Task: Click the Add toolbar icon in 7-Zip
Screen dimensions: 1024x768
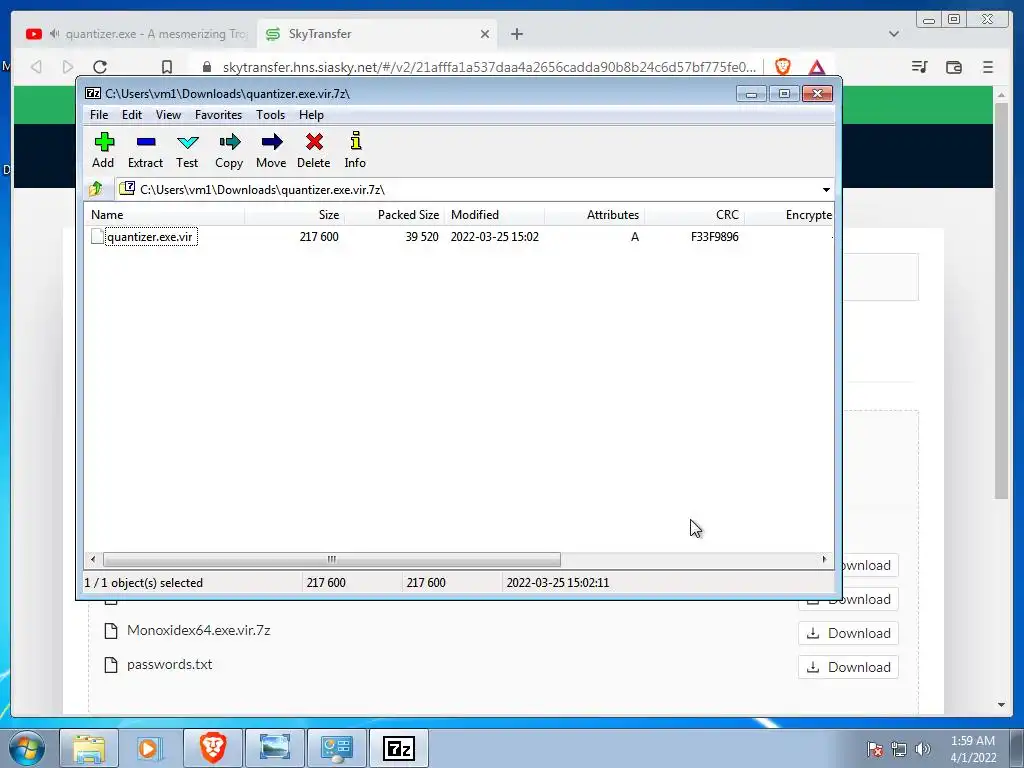Action: pos(103,150)
